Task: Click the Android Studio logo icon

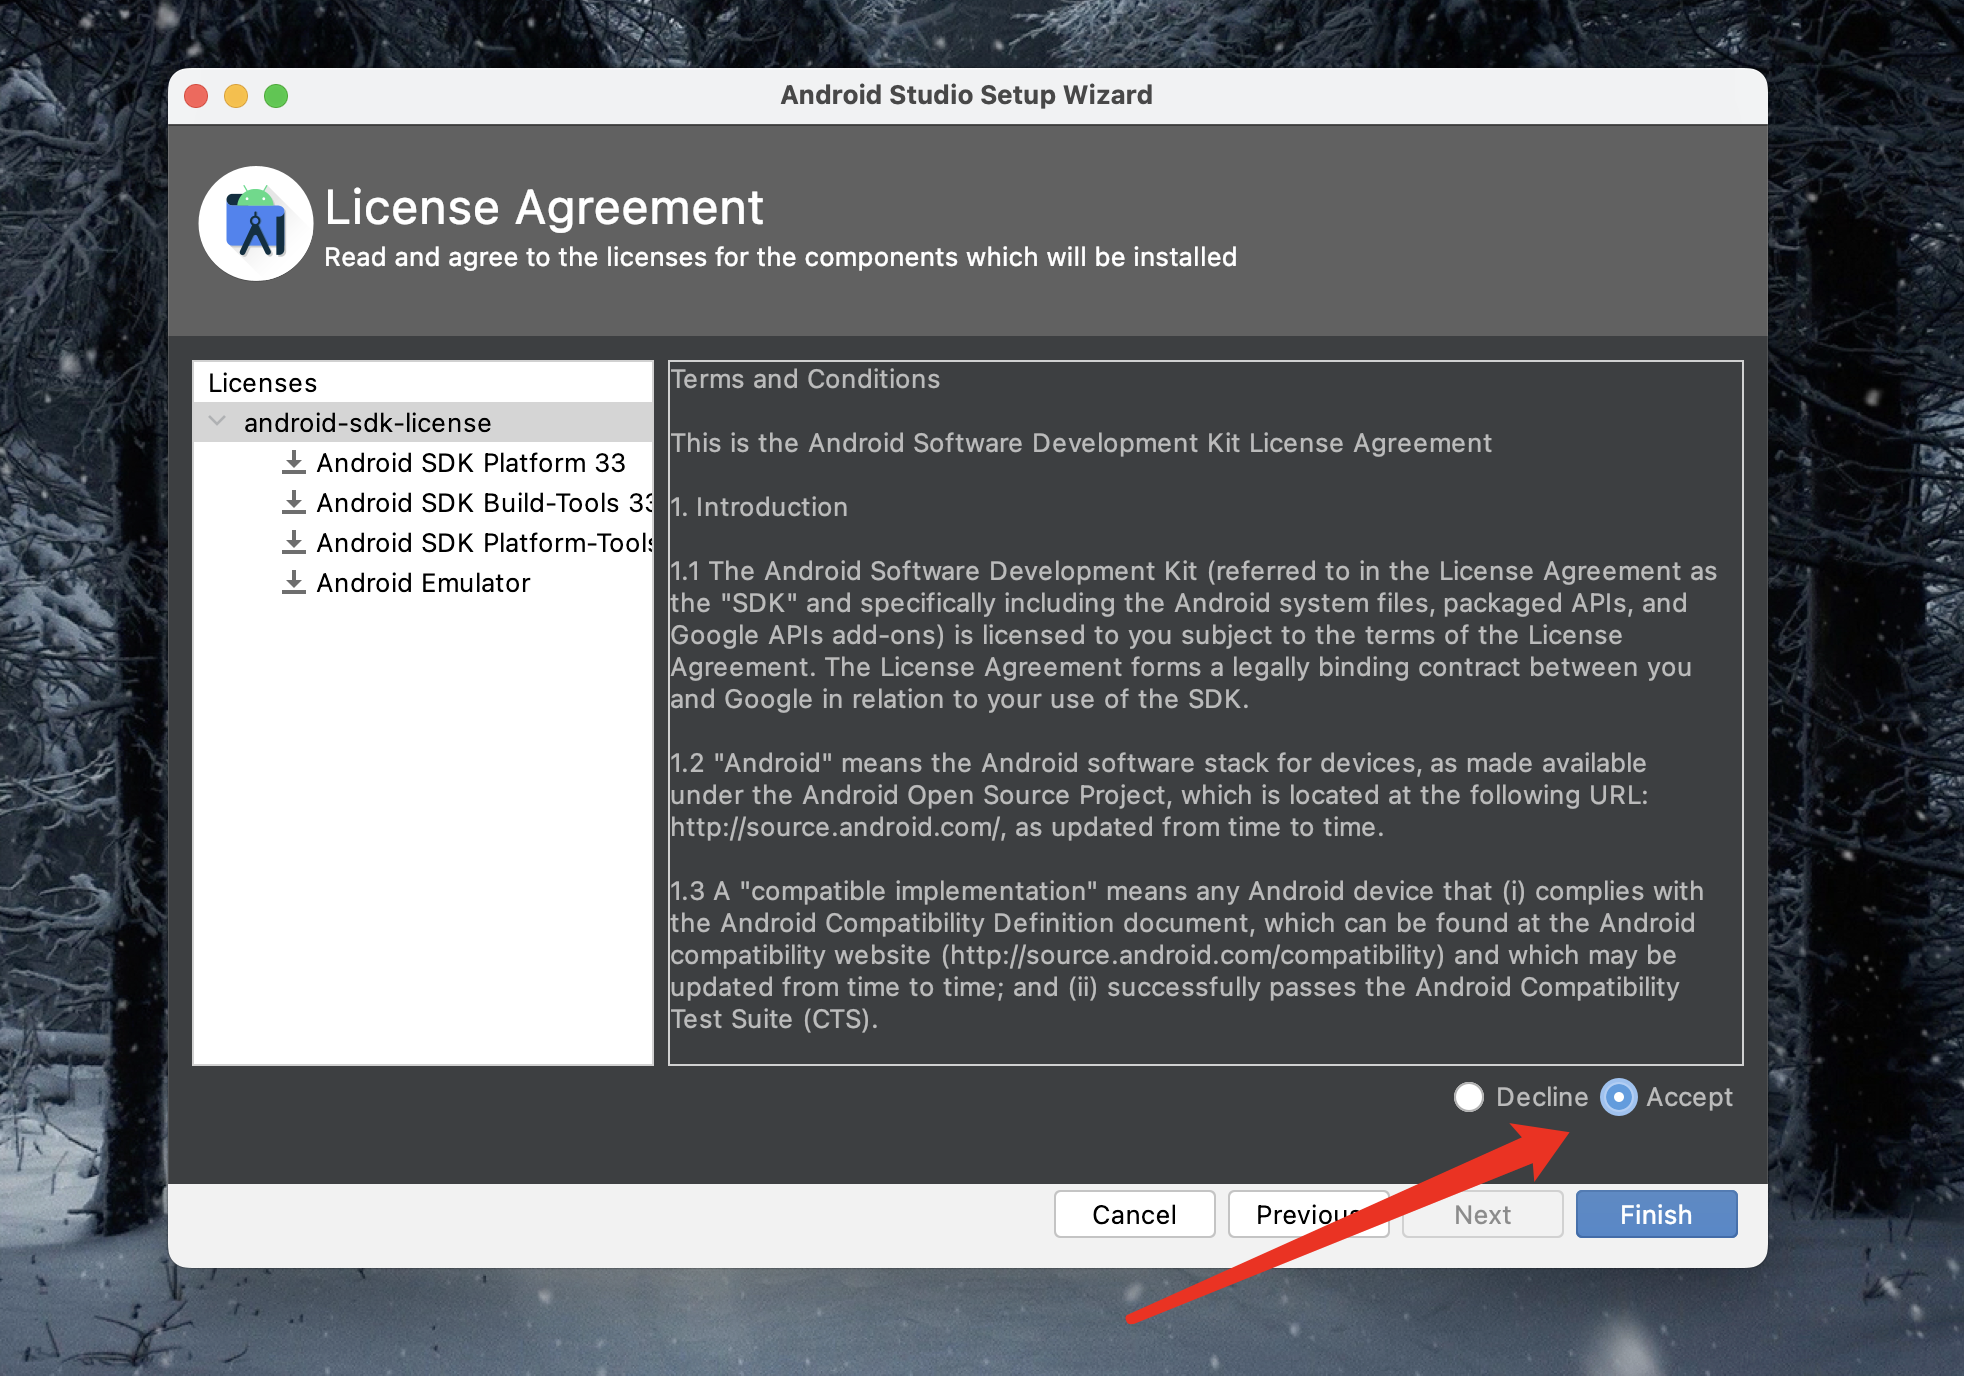Action: pyautogui.click(x=256, y=224)
